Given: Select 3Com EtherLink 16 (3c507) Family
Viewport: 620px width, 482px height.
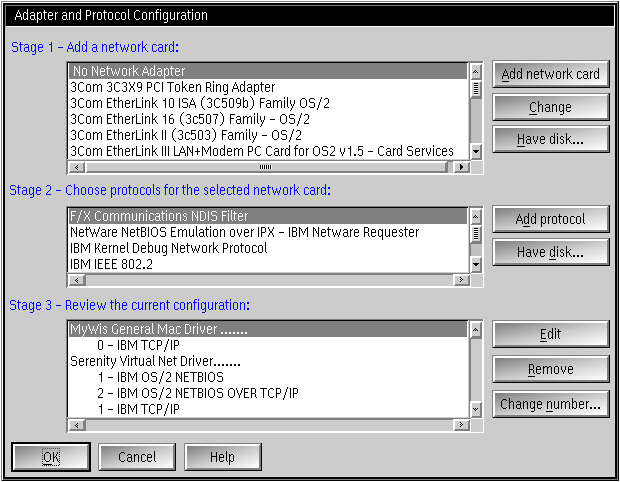Looking at the screenshot, I should tap(268, 119).
